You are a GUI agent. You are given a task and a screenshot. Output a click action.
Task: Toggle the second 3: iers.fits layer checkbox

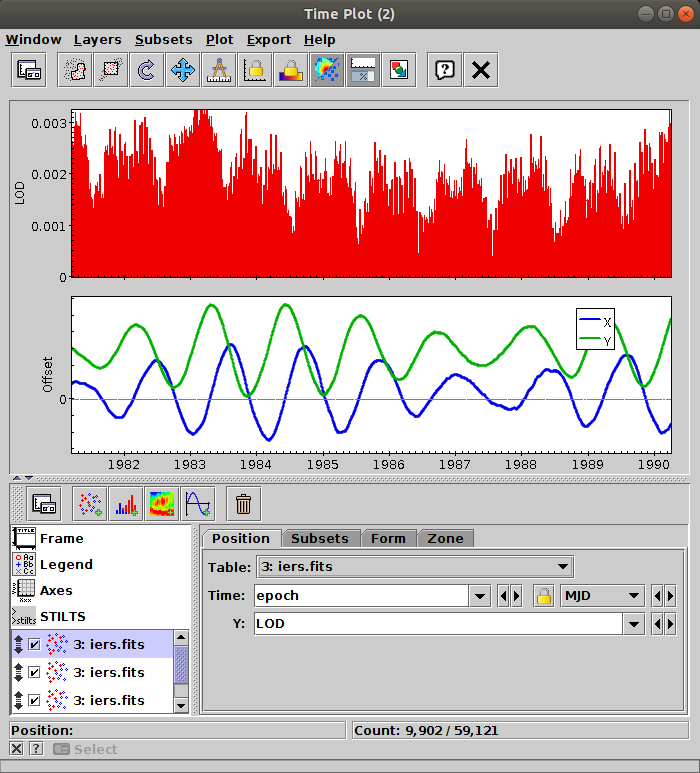pos(35,672)
